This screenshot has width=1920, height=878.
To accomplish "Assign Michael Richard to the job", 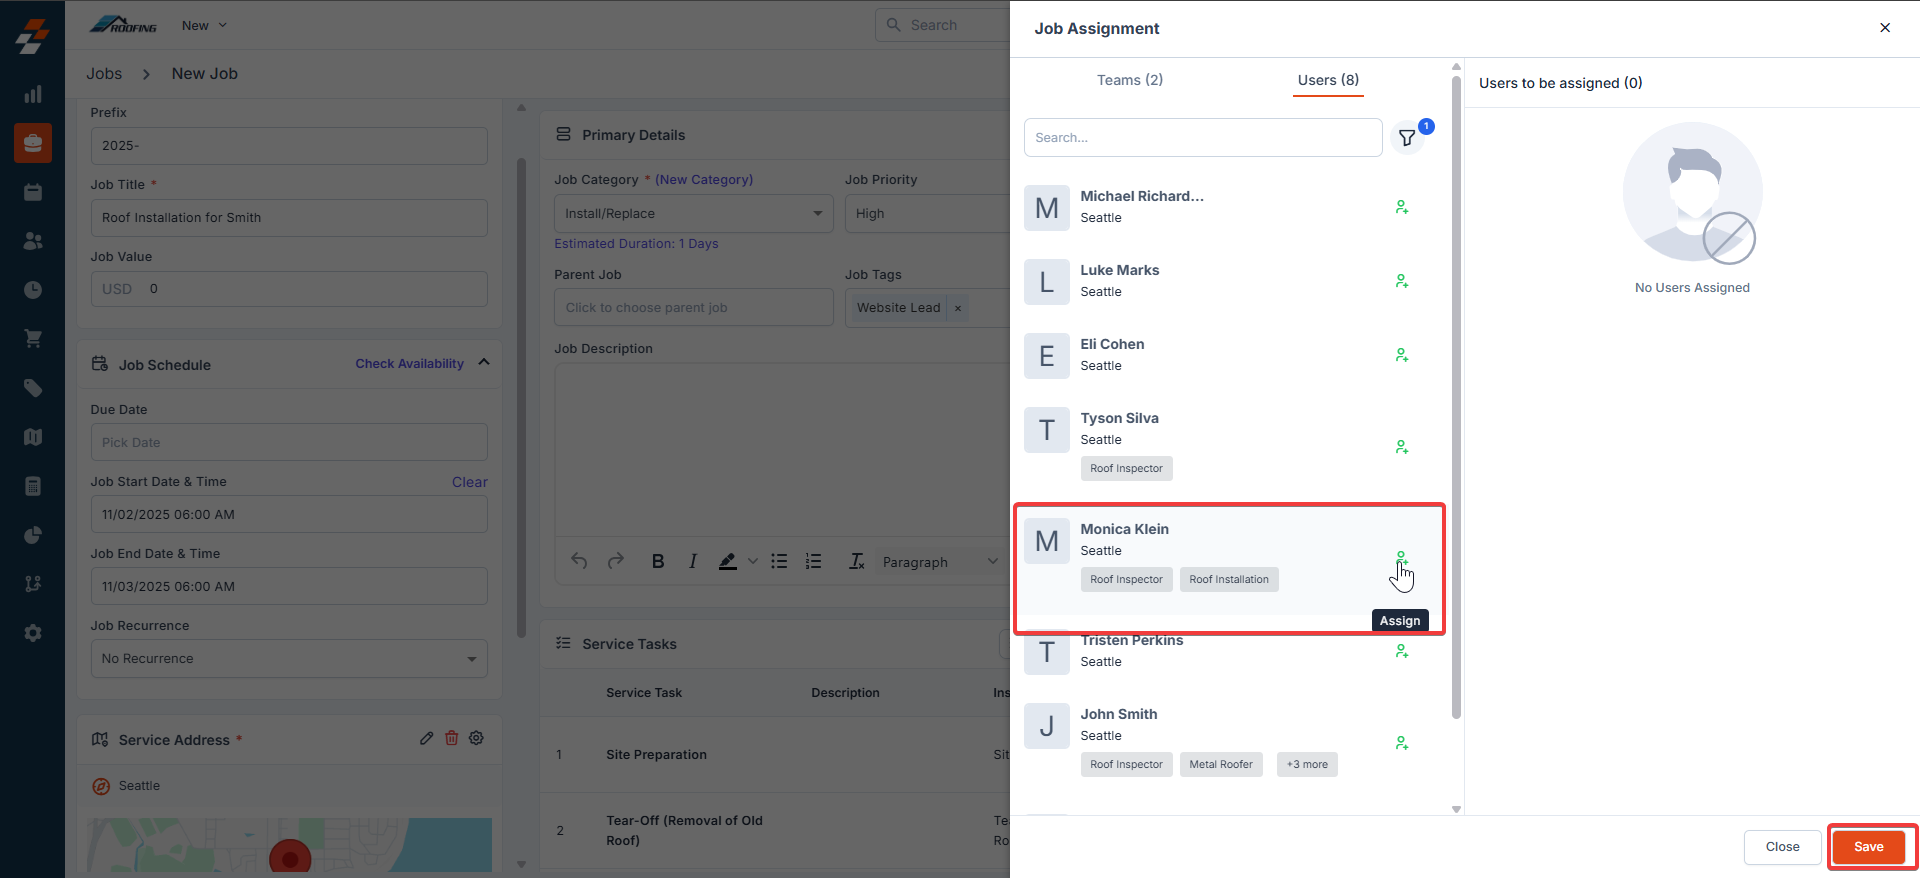I will pos(1402,207).
